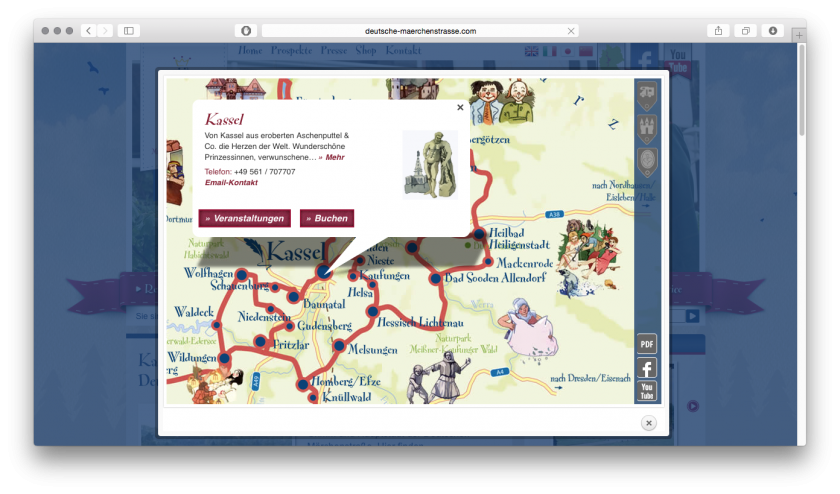This screenshot has width=840, height=494.
Task: Click the Frau Holle illustration on map
Action: [x=529, y=328]
